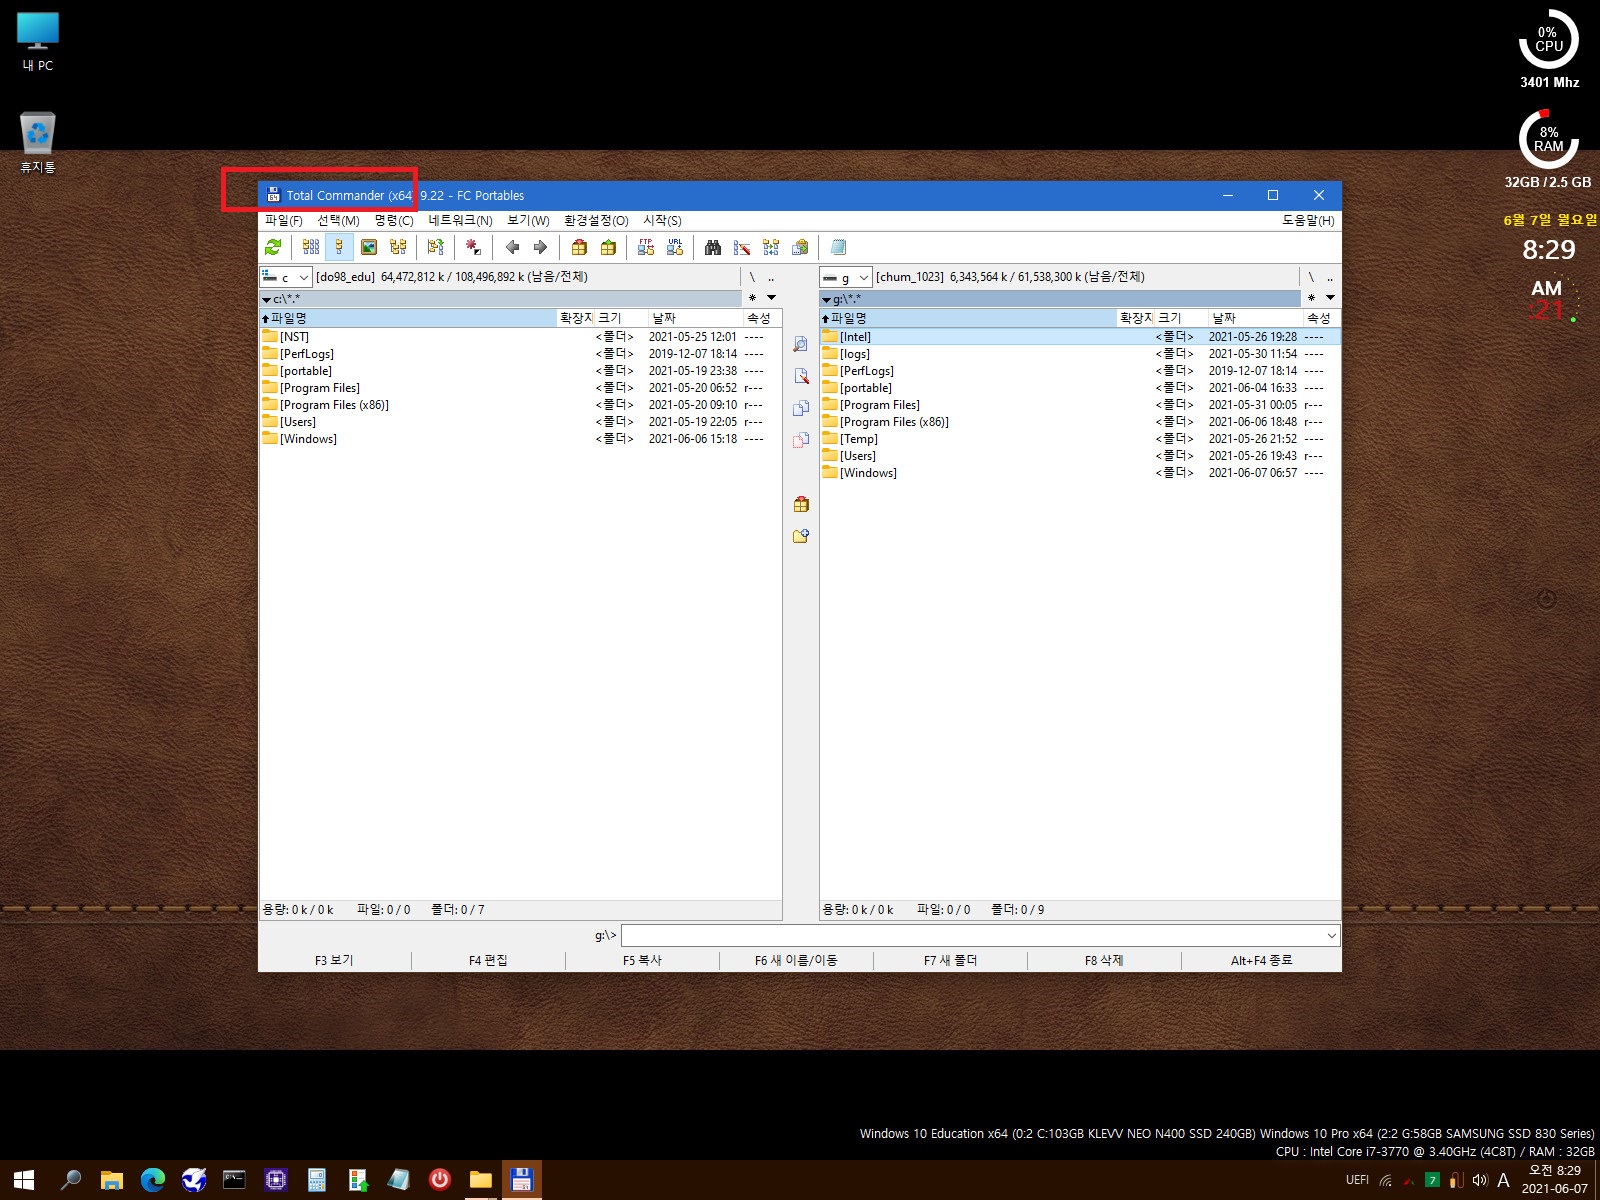Sort right panel by 파일명 column
1600x1200 pixels.
pyautogui.click(x=968, y=318)
